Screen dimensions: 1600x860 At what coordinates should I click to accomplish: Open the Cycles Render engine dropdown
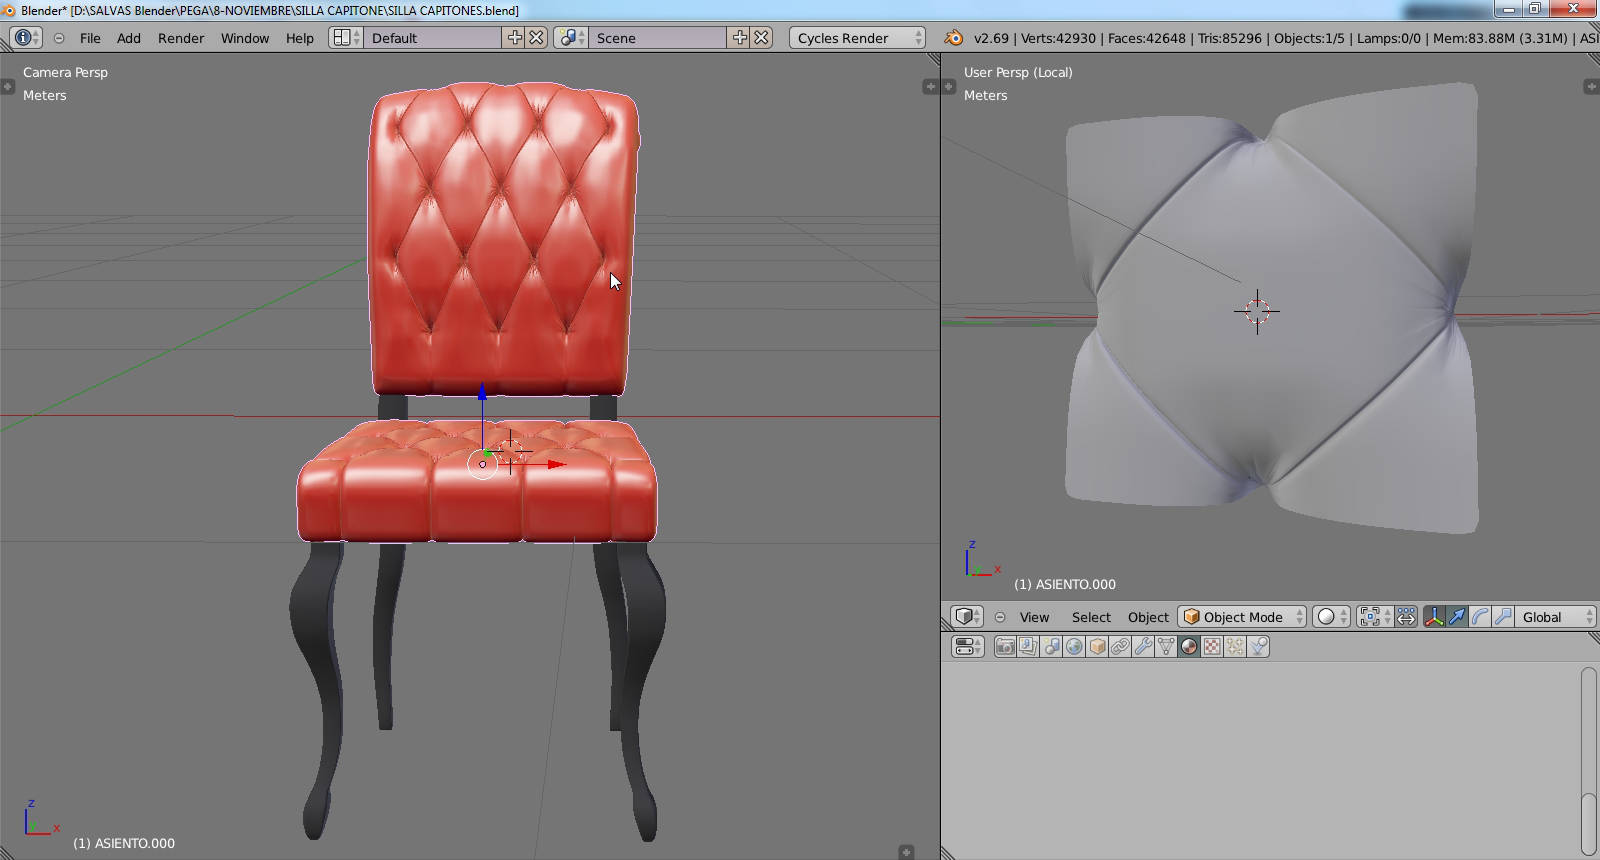(x=858, y=38)
